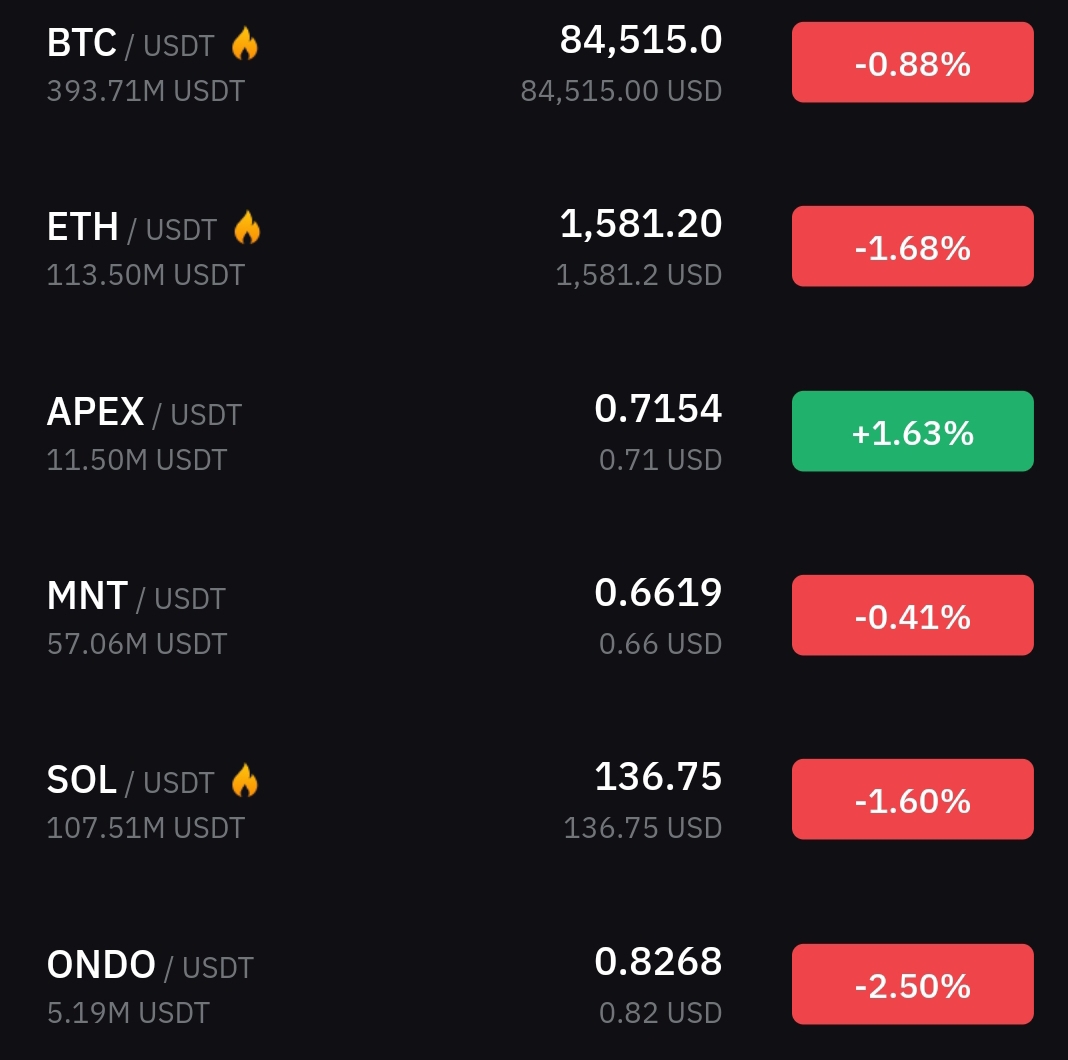Click the APEX price 0.7154
The image size is (1068, 1060).
pos(657,409)
